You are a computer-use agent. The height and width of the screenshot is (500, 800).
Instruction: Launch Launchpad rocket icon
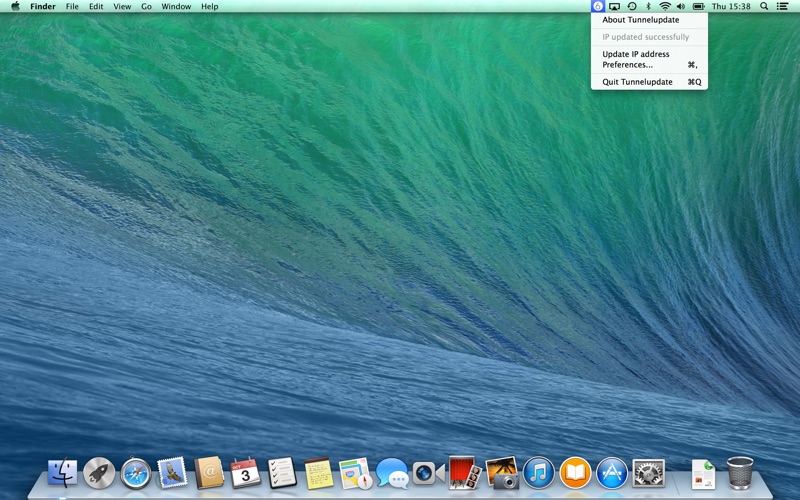pyautogui.click(x=99, y=473)
